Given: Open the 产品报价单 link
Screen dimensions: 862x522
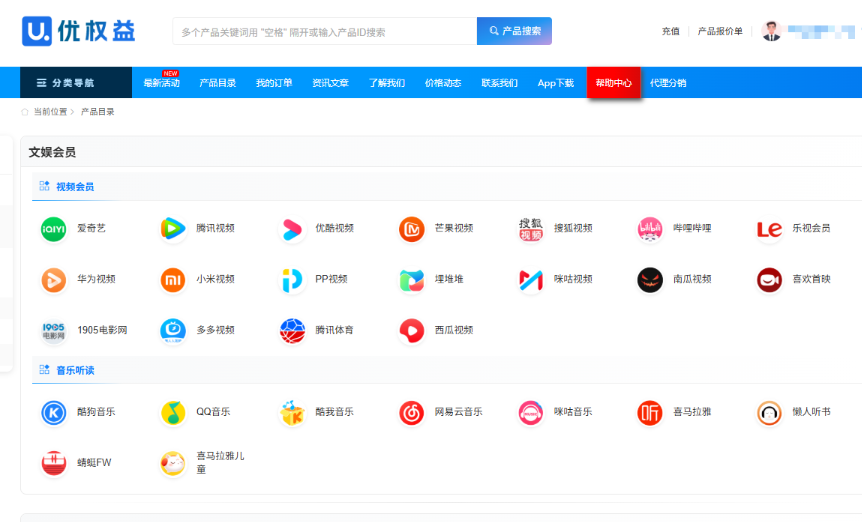Looking at the screenshot, I should [x=720, y=31].
